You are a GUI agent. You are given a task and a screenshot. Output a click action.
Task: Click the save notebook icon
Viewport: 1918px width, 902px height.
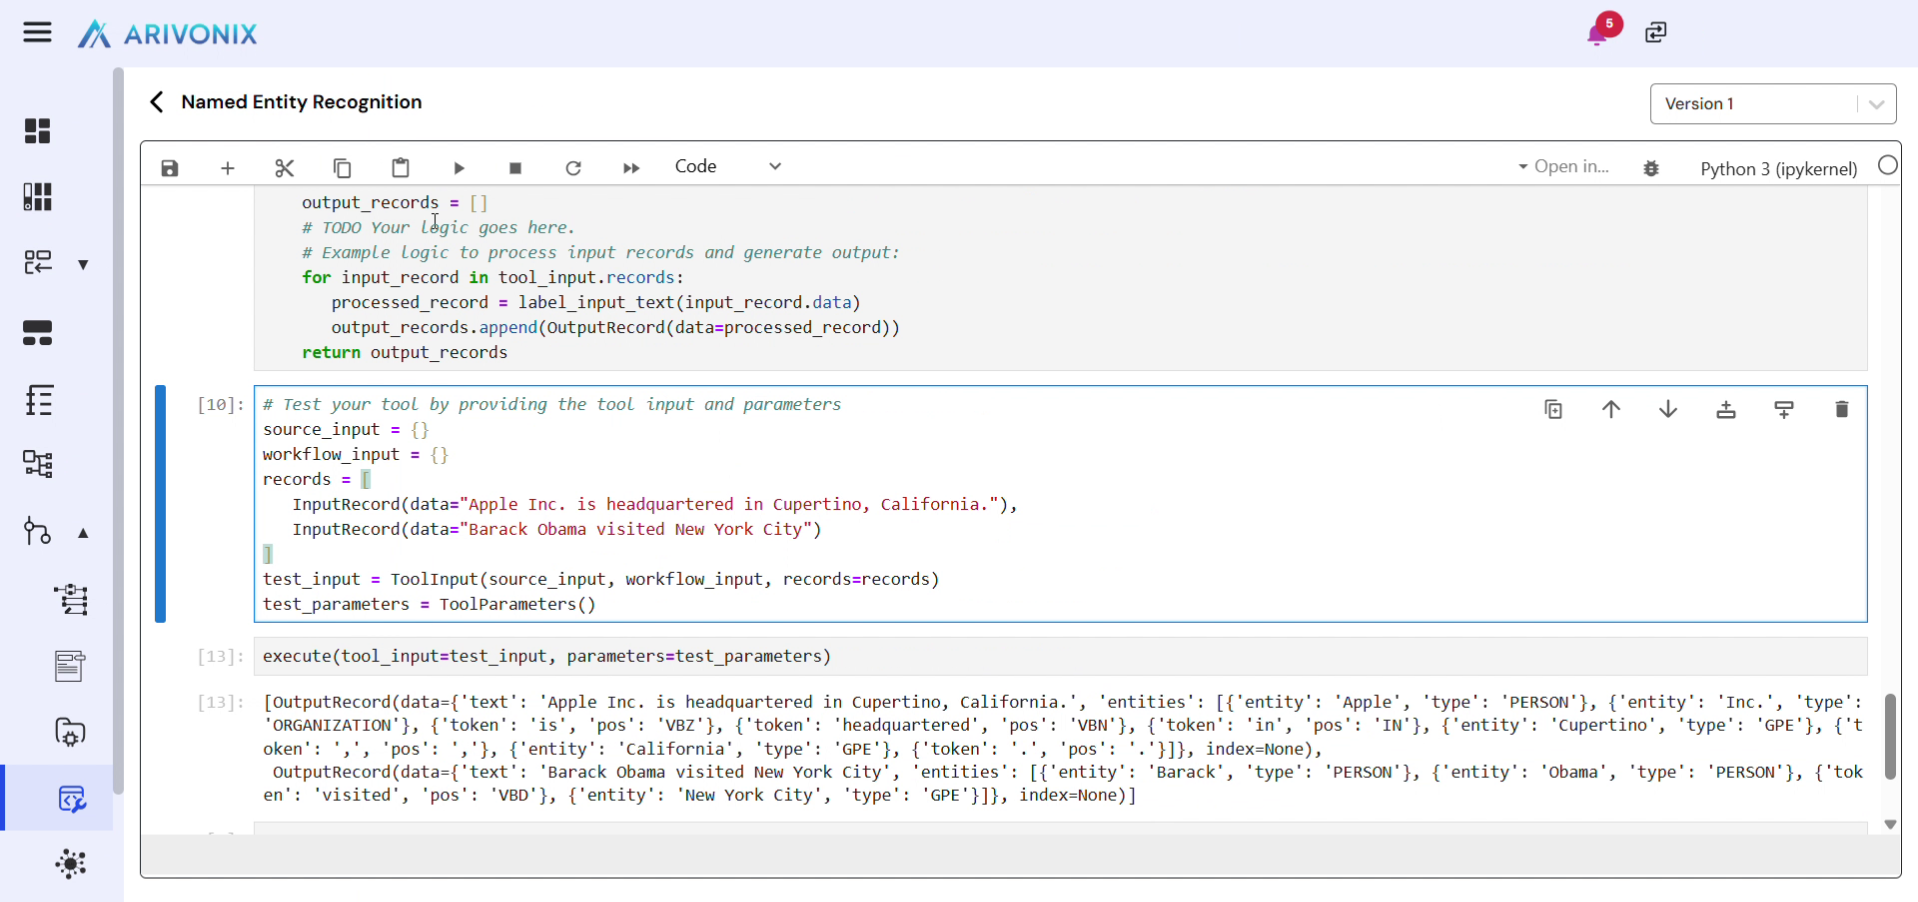click(170, 168)
